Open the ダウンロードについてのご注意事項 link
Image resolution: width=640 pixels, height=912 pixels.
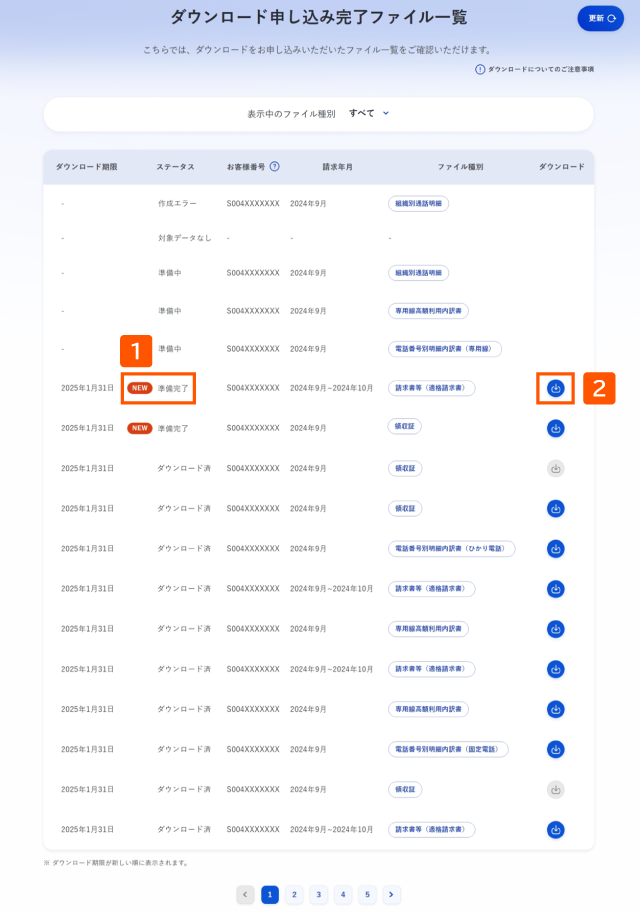point(535,69)
